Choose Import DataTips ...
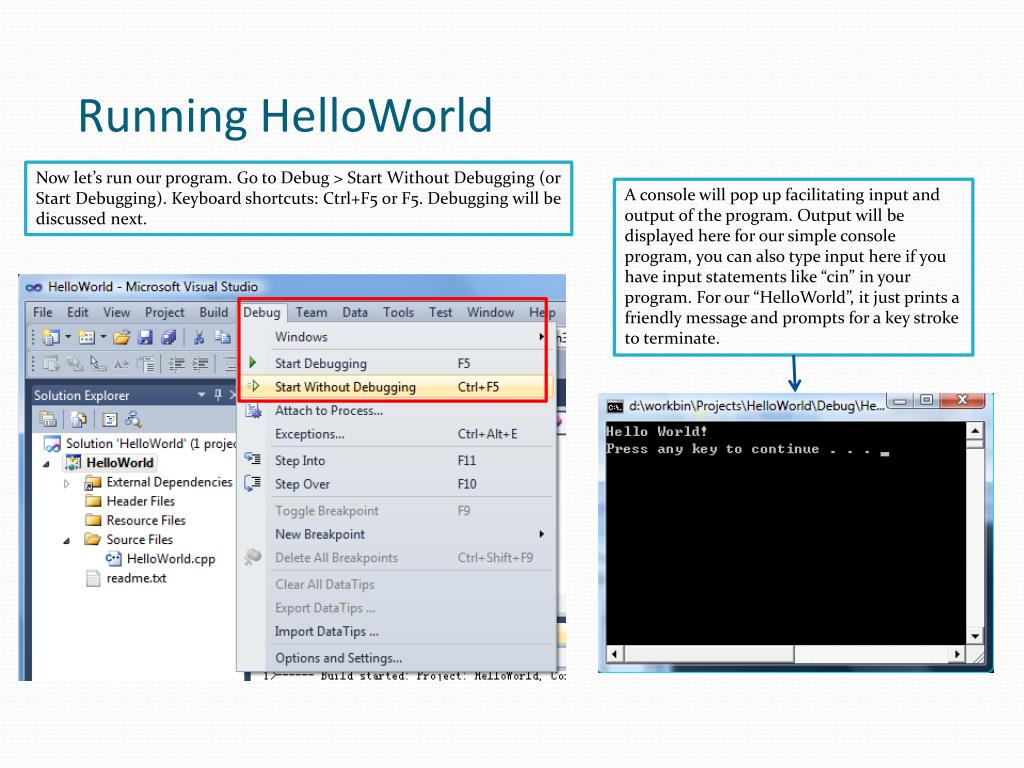The width and height of the screenshot is (1024, 768). pyautogui.click(x=395, y=632)
